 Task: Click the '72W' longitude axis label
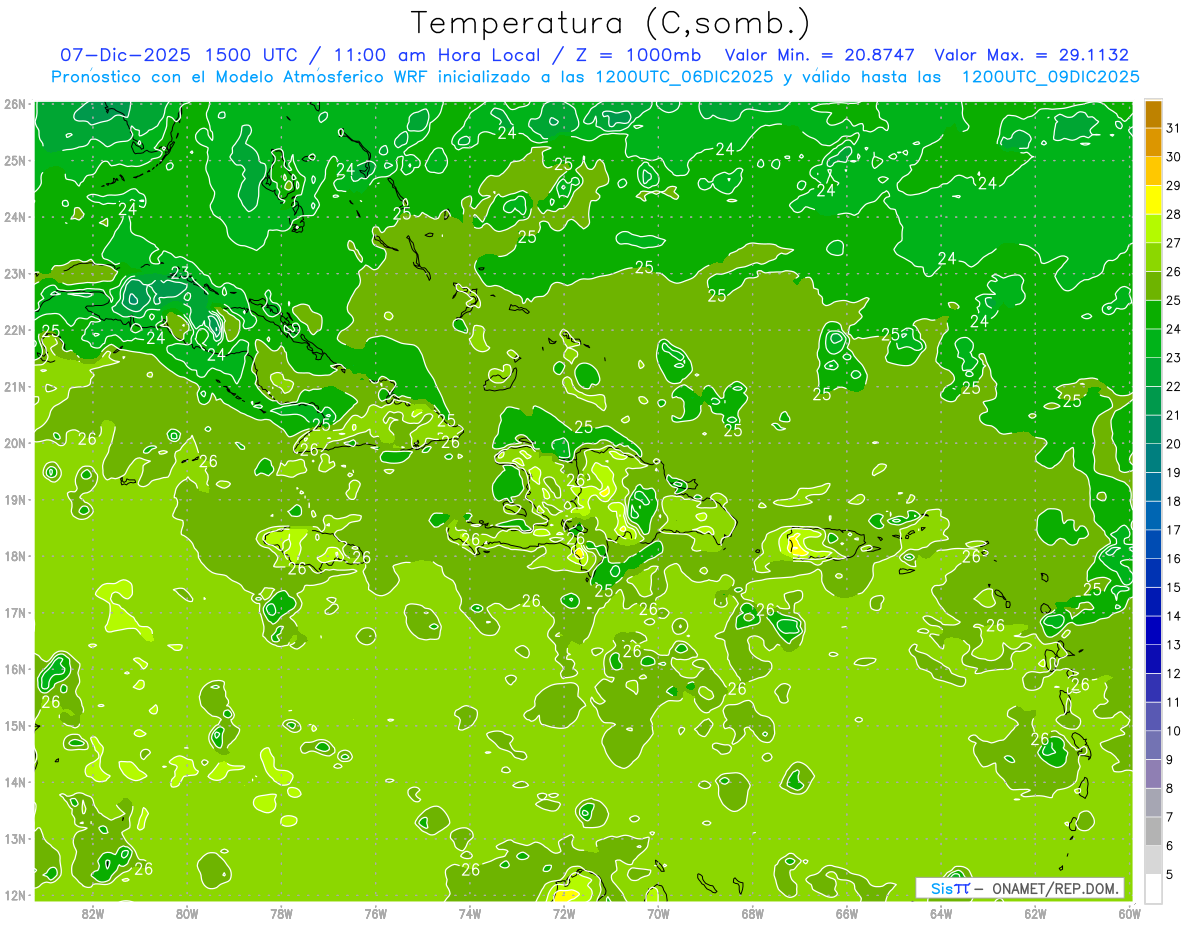click(x=564, y=913)
